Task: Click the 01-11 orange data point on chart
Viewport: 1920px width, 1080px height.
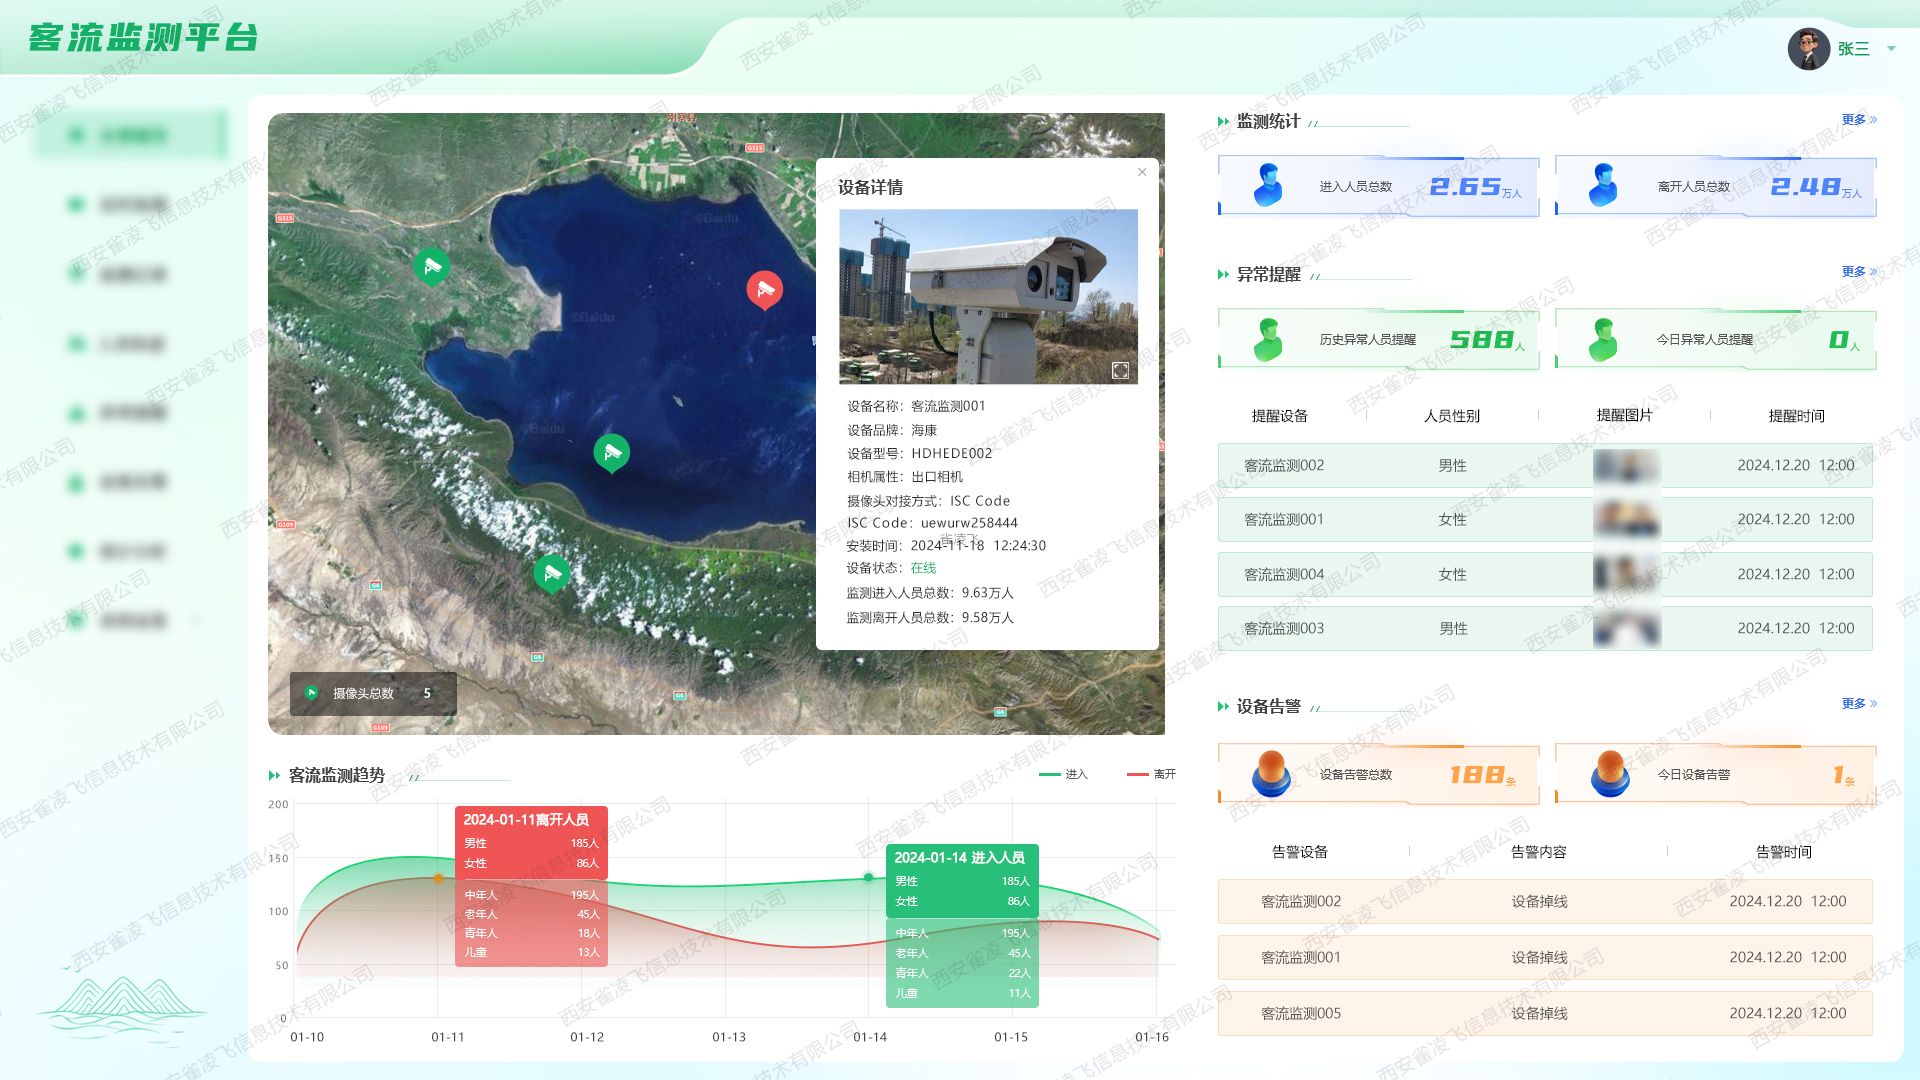Action: point(438,878)
